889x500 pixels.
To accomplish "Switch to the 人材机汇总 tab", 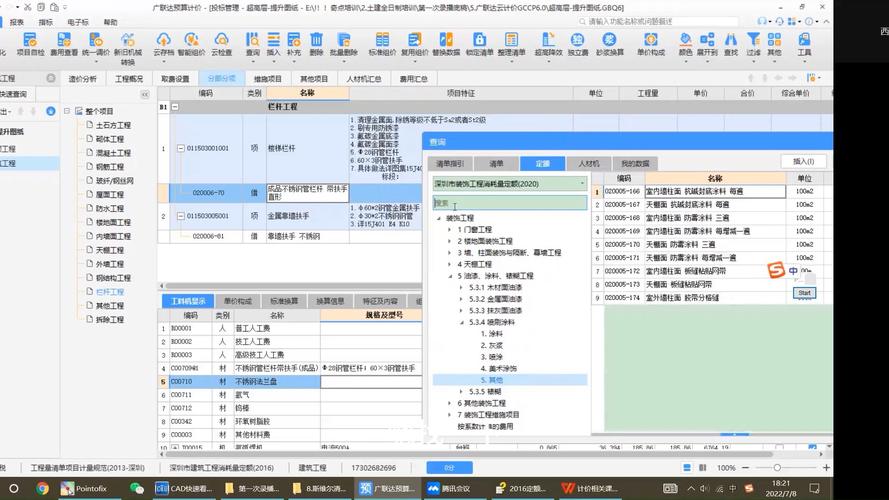I will (x=363, y=79).
